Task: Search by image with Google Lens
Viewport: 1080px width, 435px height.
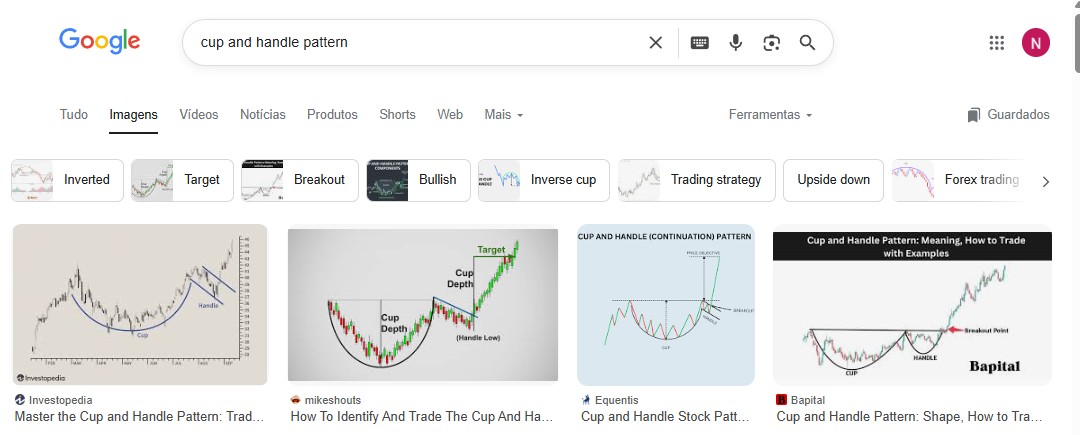Action: [x=771, y=42]
